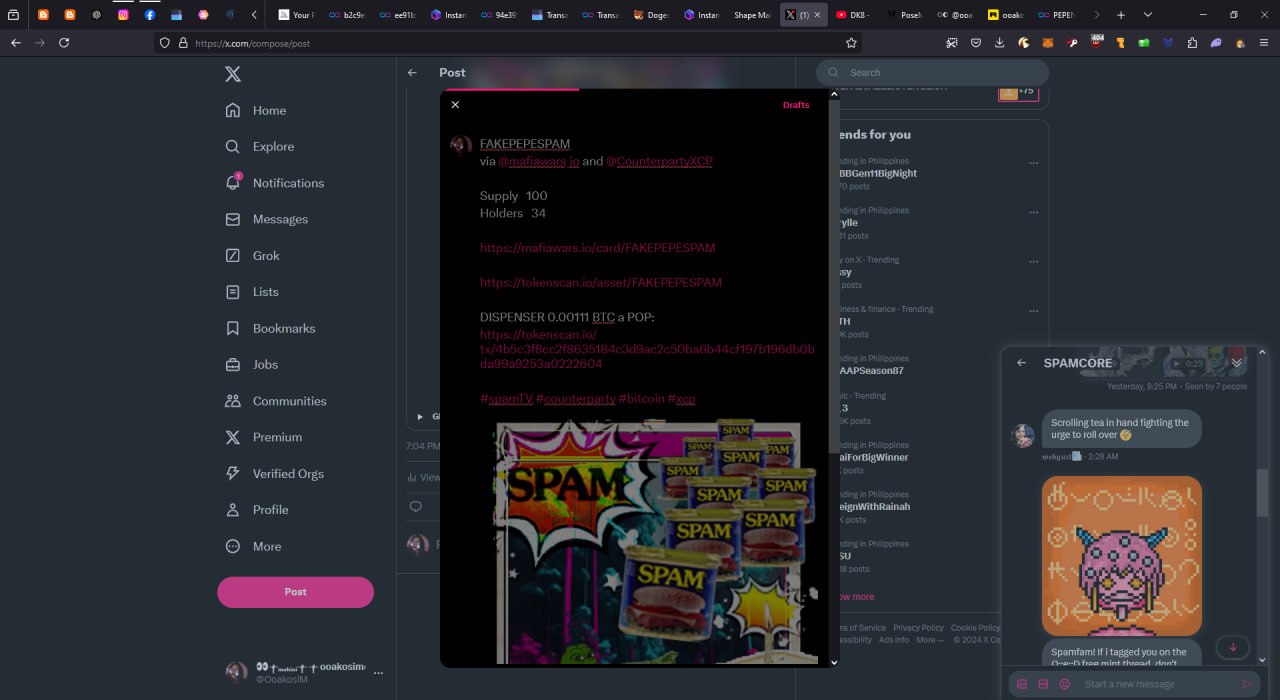
Task: Switch to the DK8 YouTube tab
Action: tap(855, 15)
